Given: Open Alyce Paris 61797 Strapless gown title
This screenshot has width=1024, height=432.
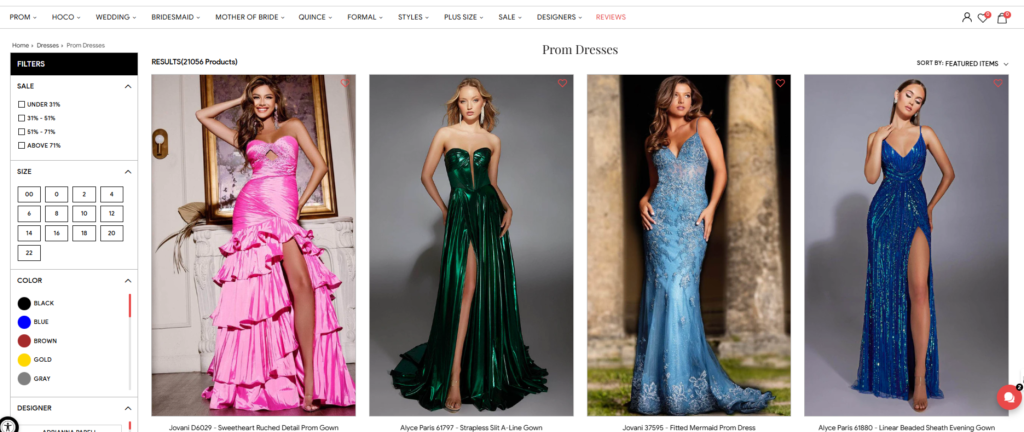Looking at the screenshot, I should tap(471, 428).
